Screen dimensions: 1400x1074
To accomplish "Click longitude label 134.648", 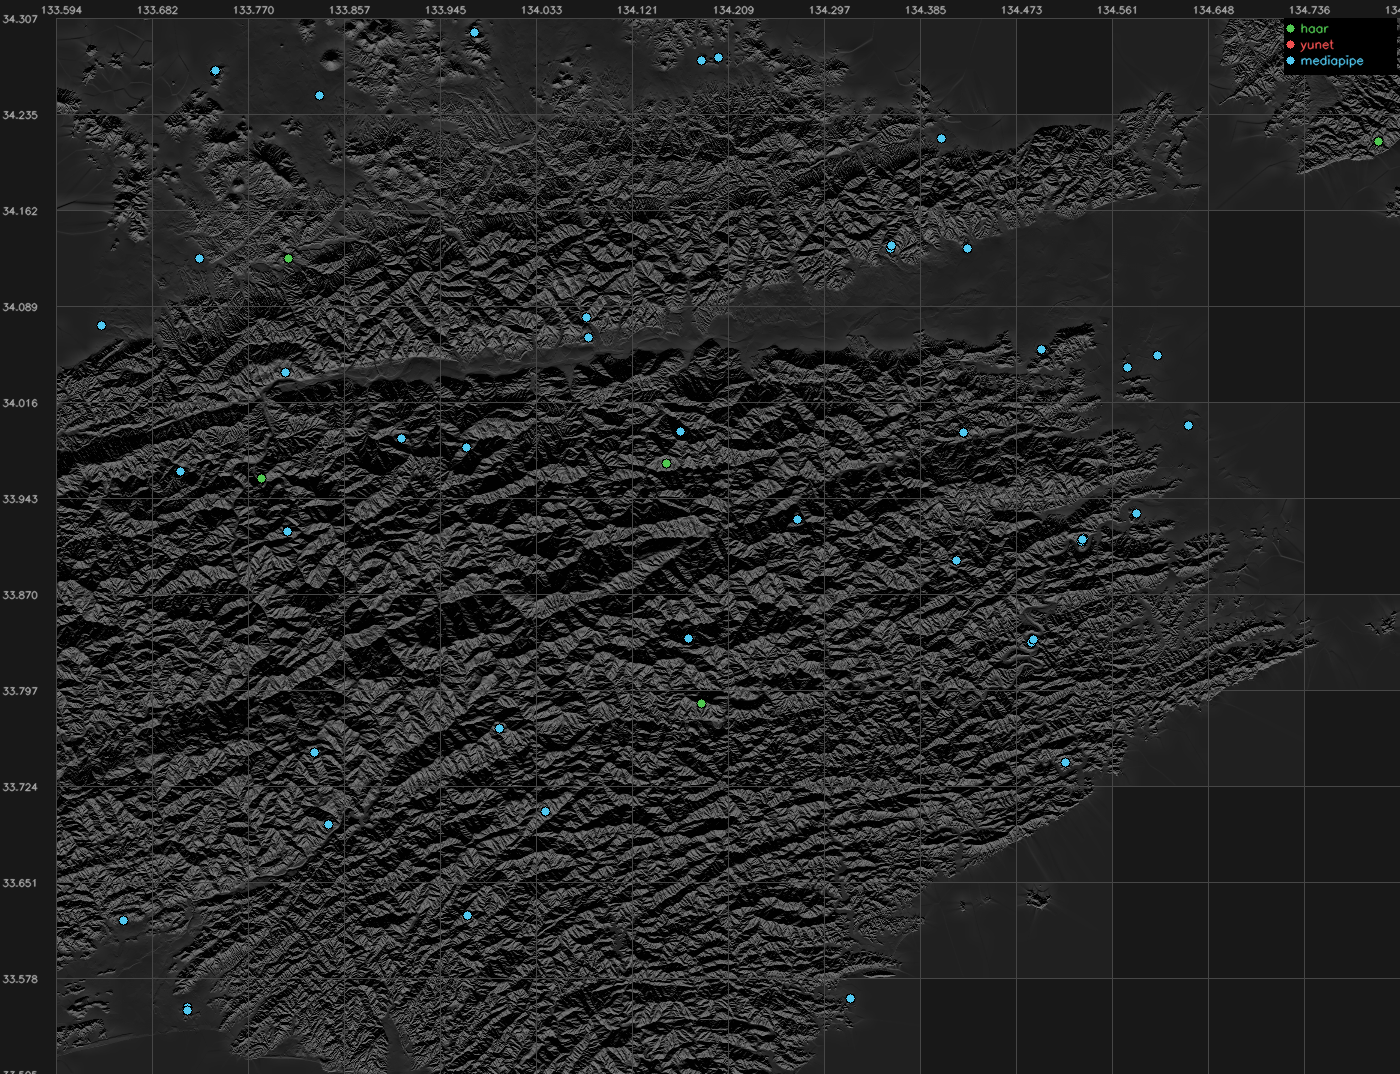I will pyautogui.click(x=1214, y=10).
